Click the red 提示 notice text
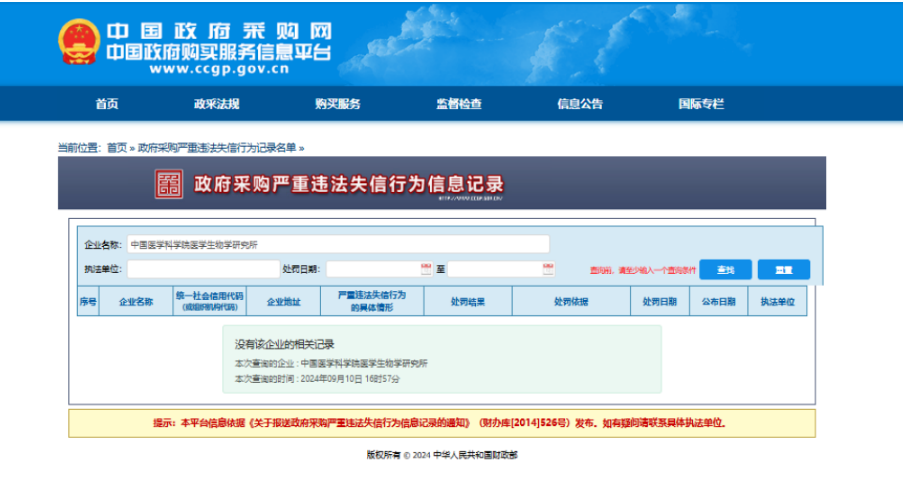 pos(440,423)
